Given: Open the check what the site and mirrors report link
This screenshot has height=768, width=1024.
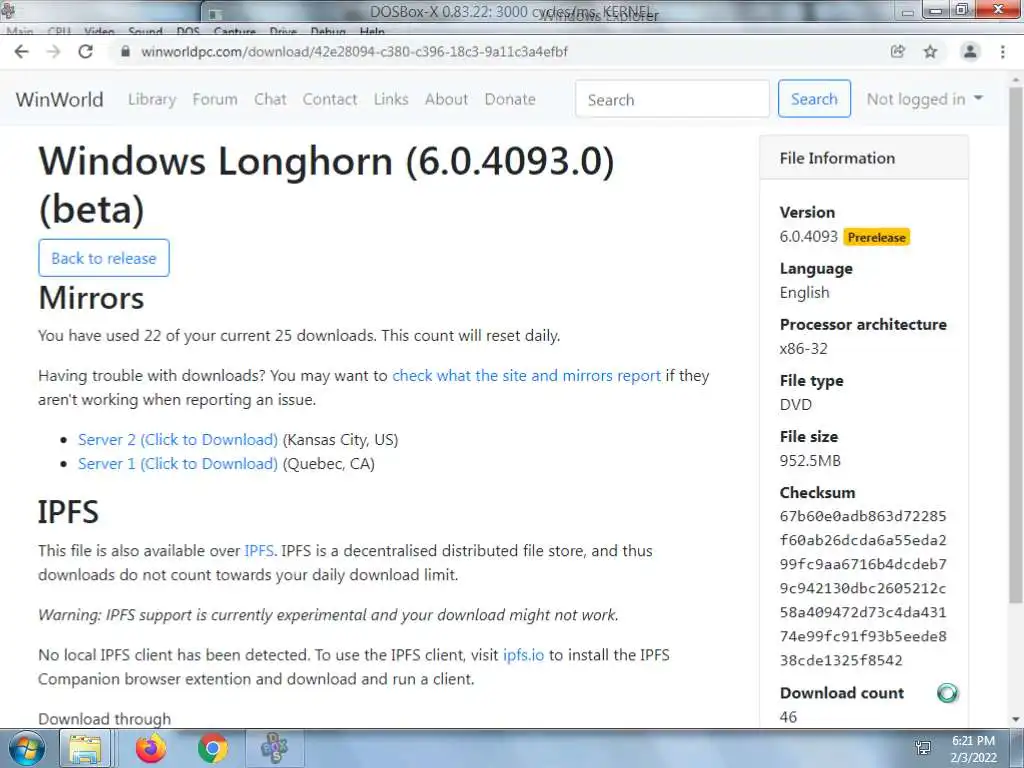Looking at the screenshot, I should point(526,376).
